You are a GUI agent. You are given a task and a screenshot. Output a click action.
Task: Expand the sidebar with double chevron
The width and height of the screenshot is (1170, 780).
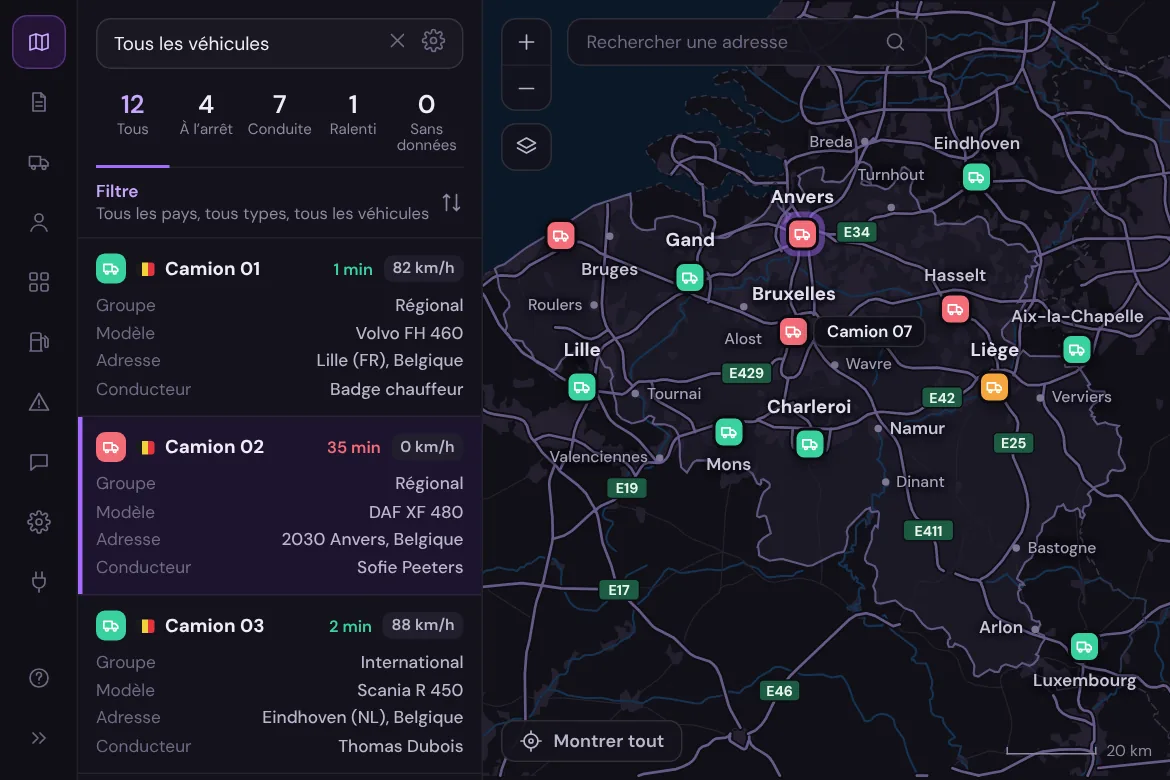coord(39,738)
